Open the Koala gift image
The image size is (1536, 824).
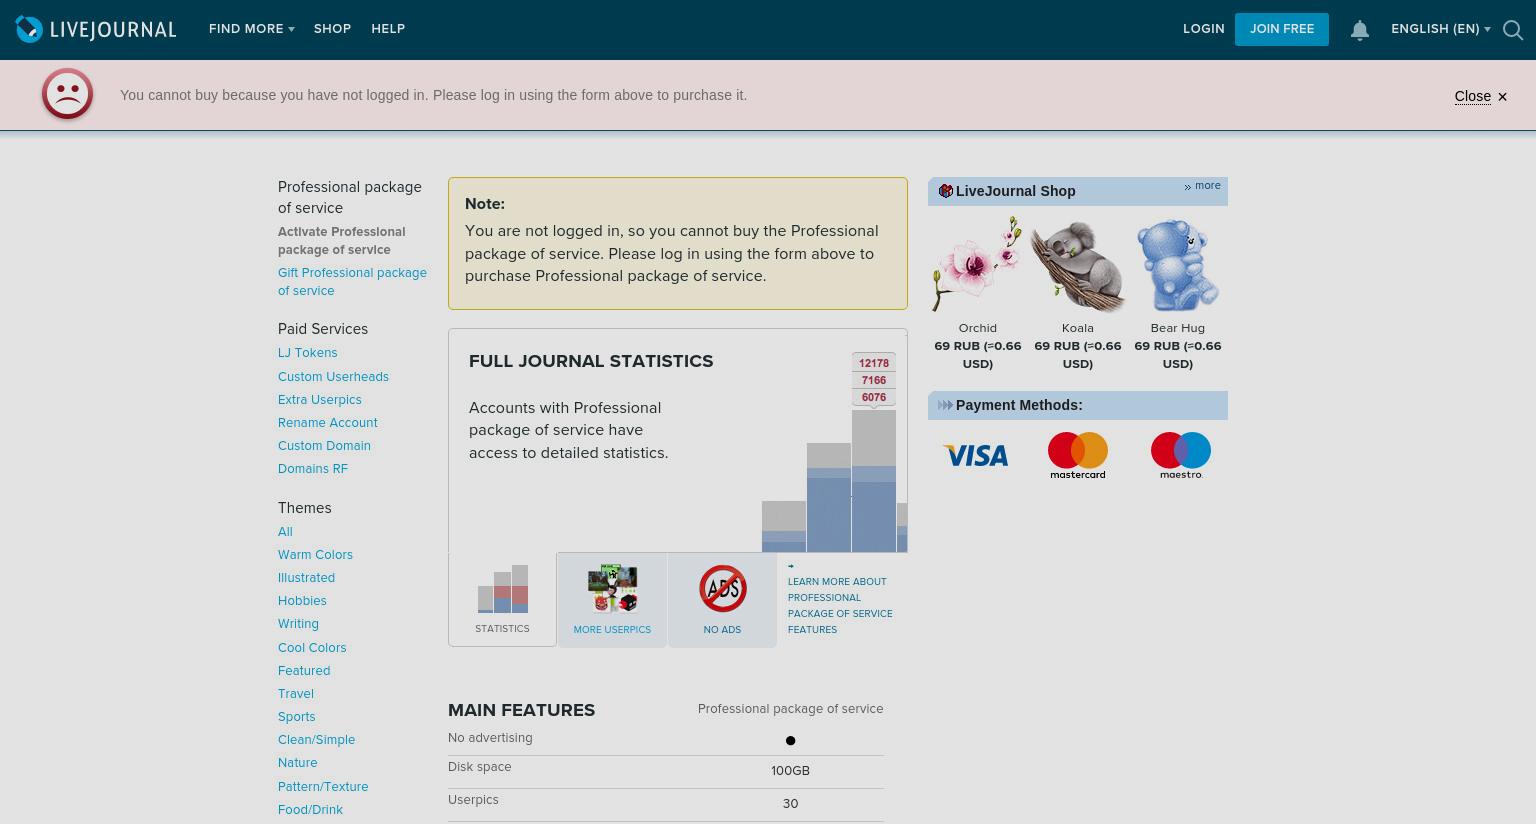point(1078,265)
